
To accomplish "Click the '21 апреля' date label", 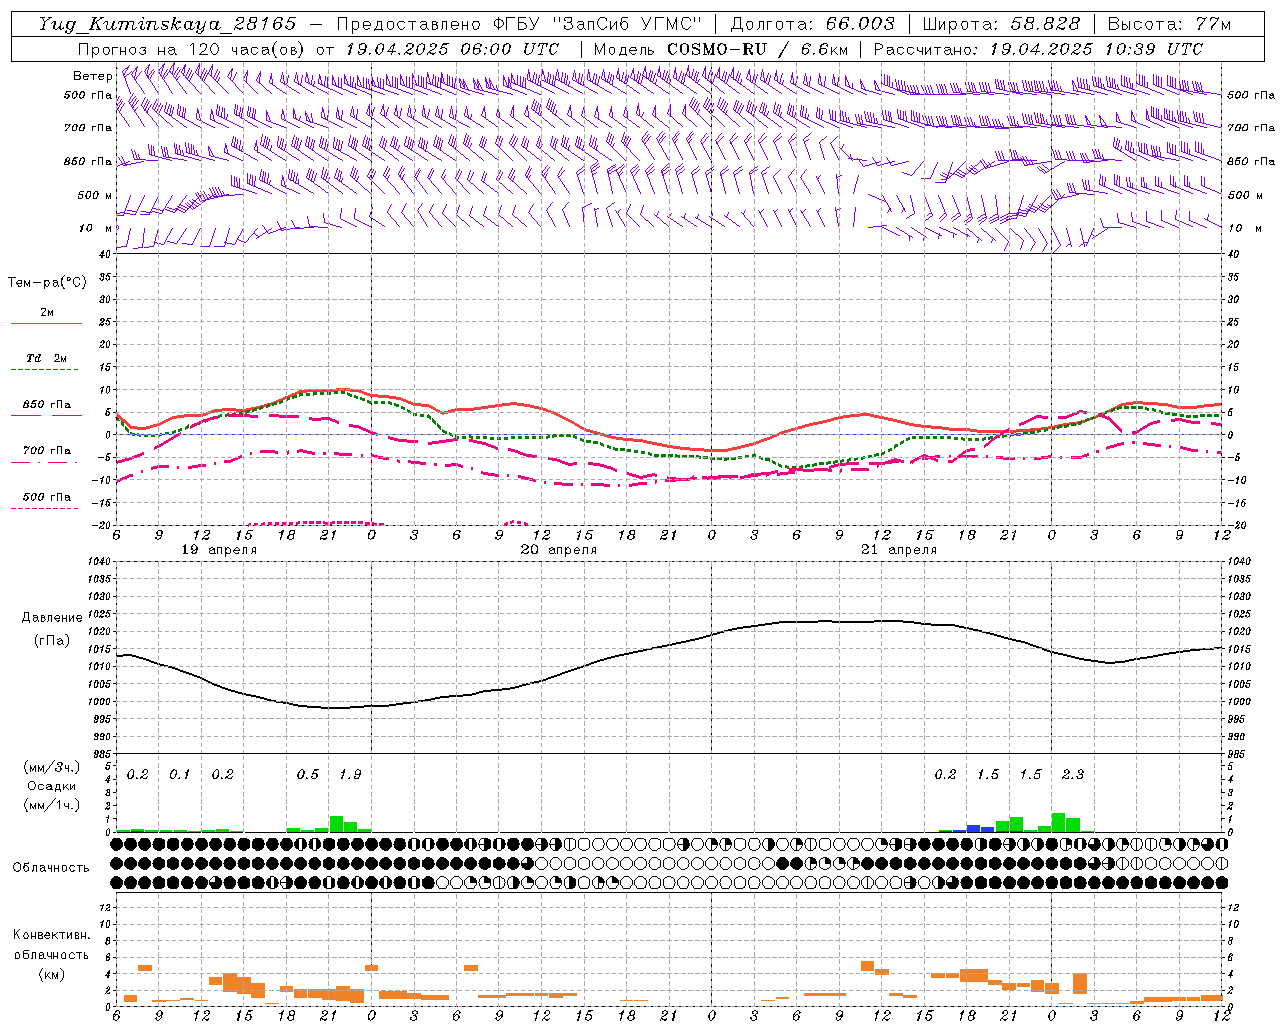I will (899, 550).
